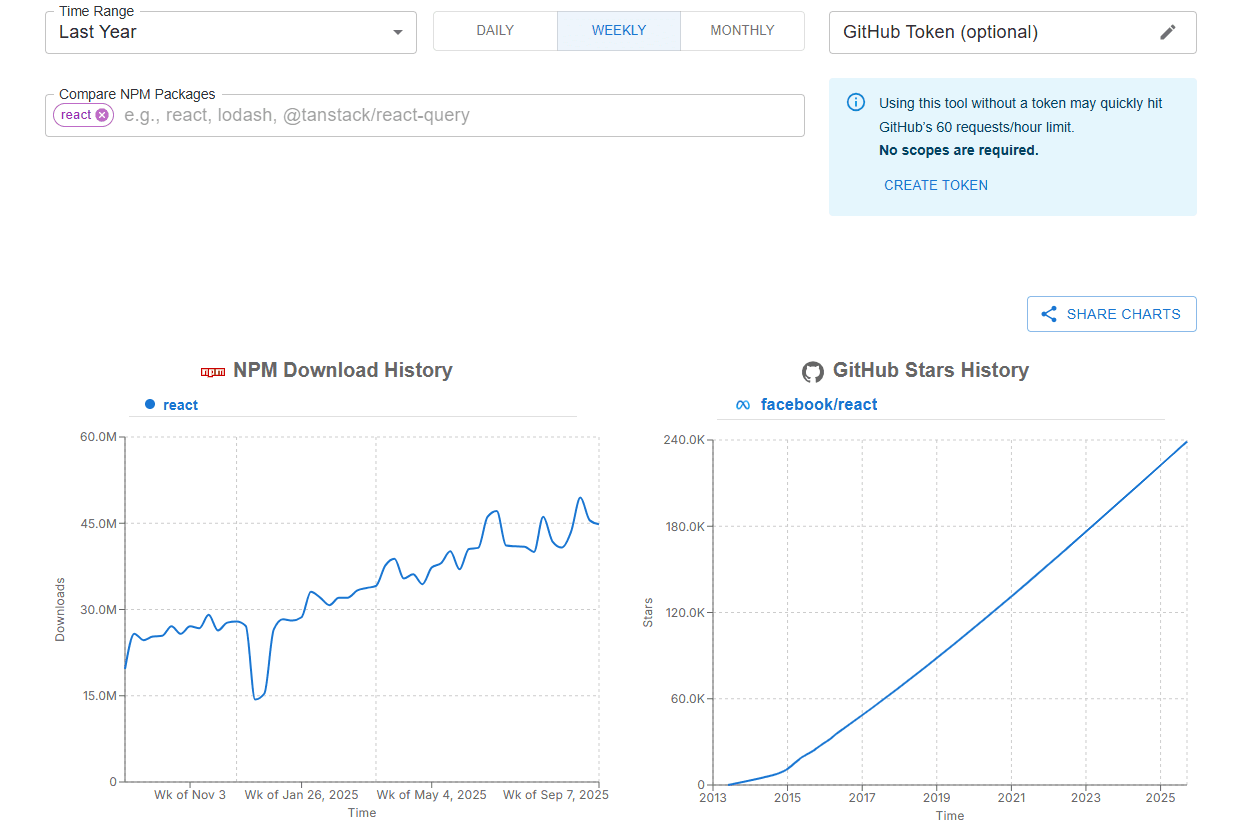The height and width of the screenshot is (833, 1252).
Task: Click the 2019 year axis label
Action: (937, 798)
